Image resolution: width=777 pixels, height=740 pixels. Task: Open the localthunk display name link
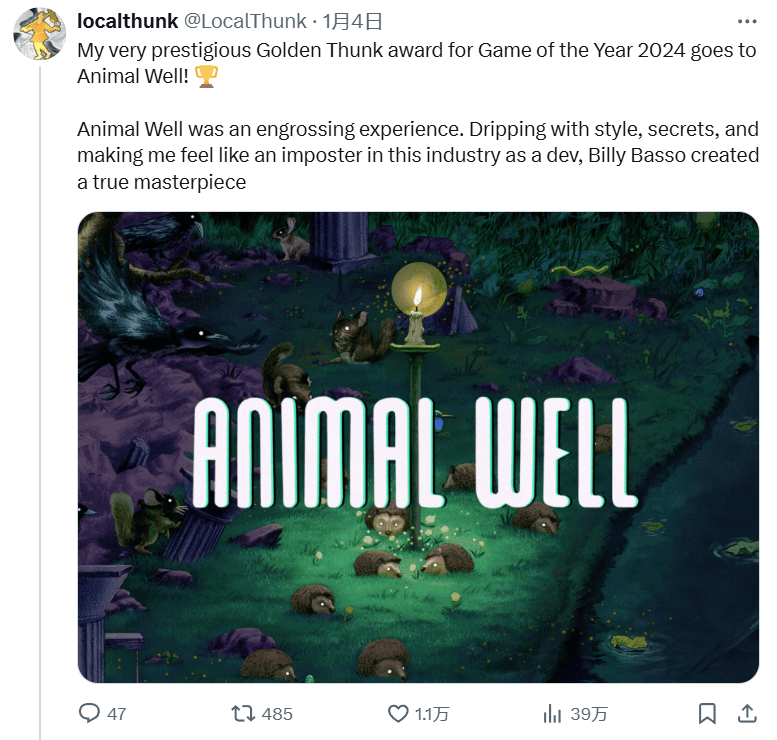pos(127,21)
